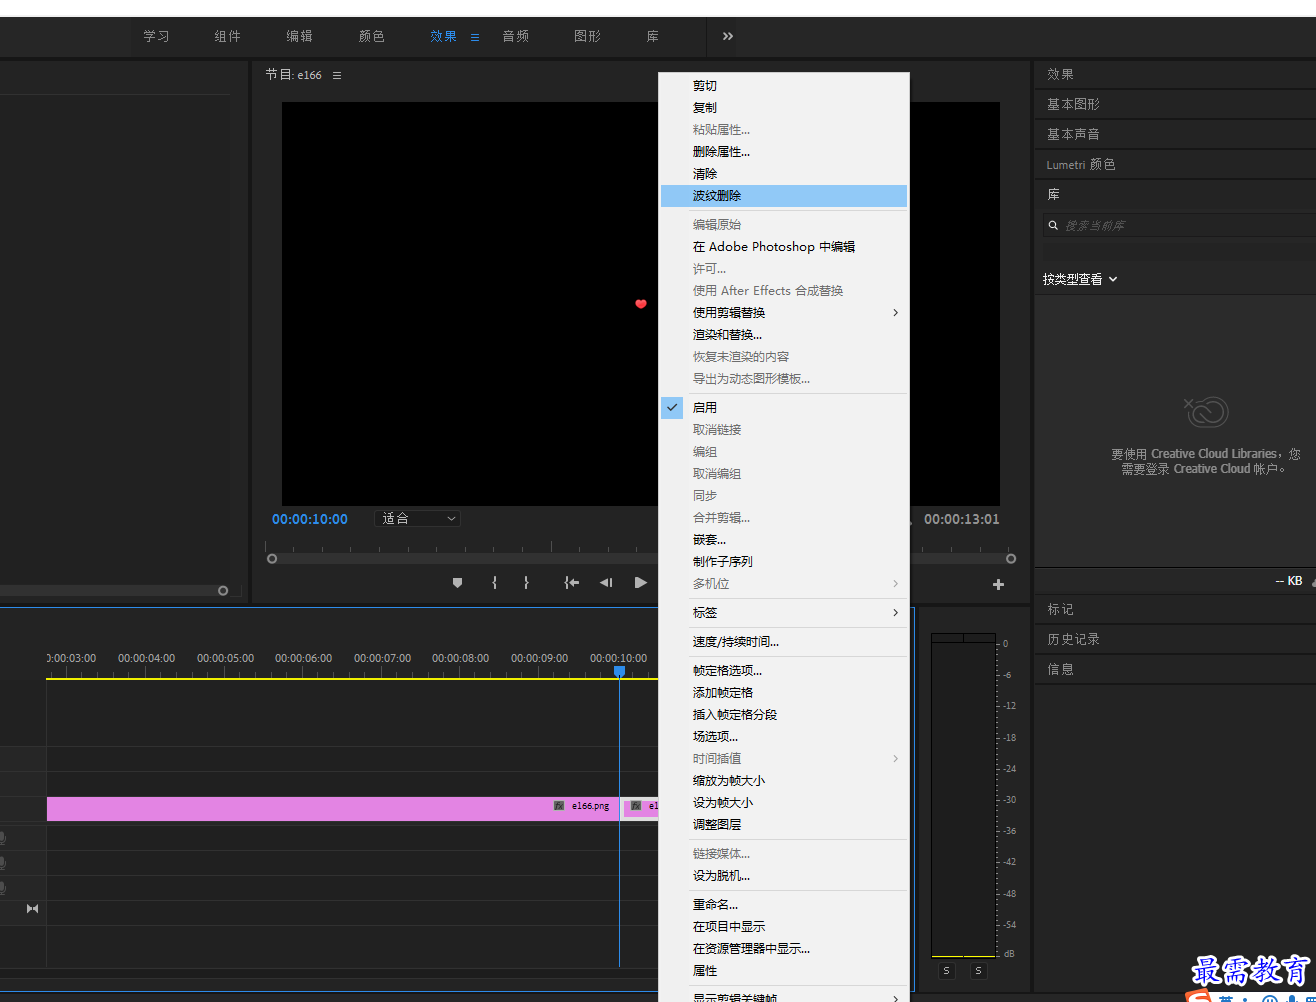Viewport: 1316px width, 1002px height.
Task: Select the pink e166.png clip on the timeline
Action: (x=333, y=809)
